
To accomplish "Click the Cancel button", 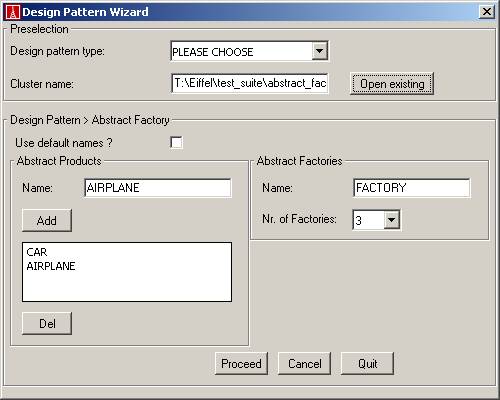I will click(x=304, y=363).
